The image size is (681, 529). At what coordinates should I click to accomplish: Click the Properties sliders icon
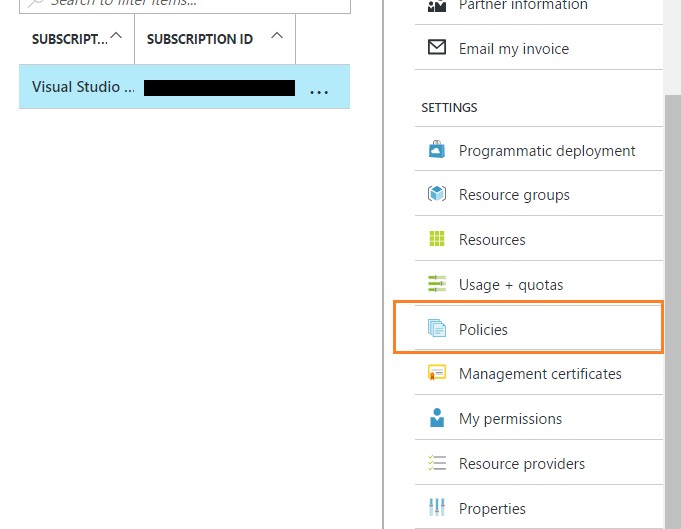click(x=436, y=507)
